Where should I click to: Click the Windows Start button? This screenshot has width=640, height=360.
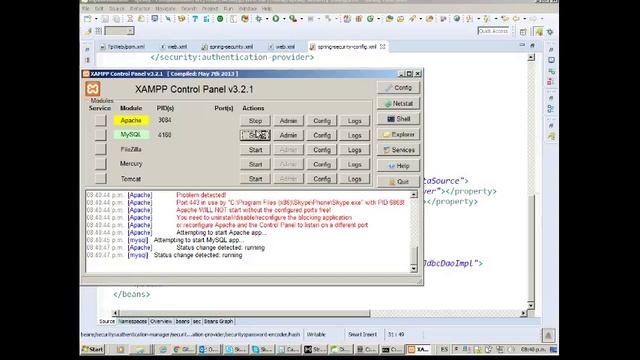click(x=93, y=349)
